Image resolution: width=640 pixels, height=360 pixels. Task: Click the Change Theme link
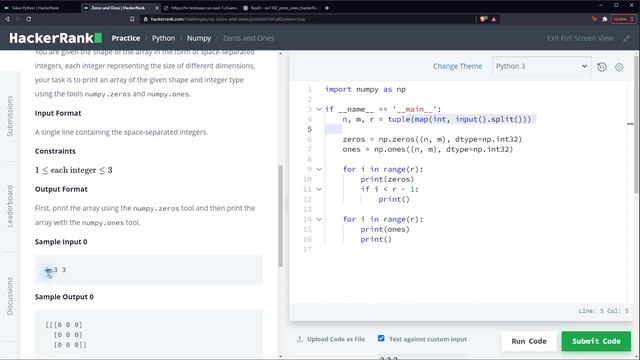pos(457,66)
